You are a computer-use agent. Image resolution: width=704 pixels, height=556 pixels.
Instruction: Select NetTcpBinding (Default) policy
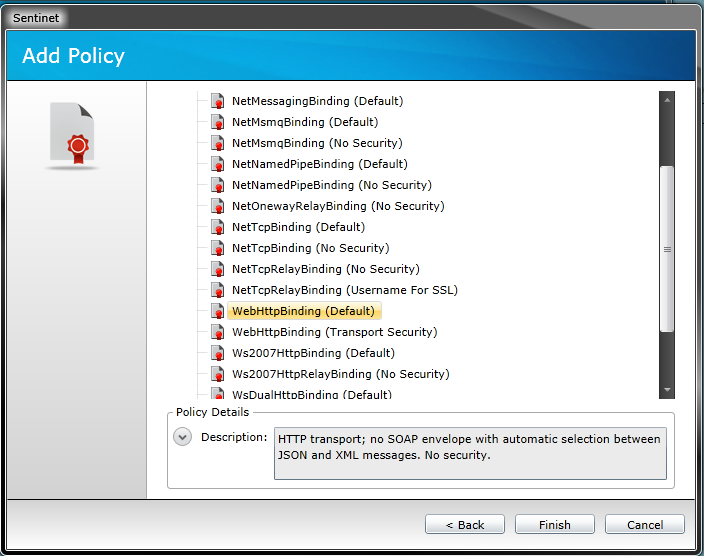(299, 227)
